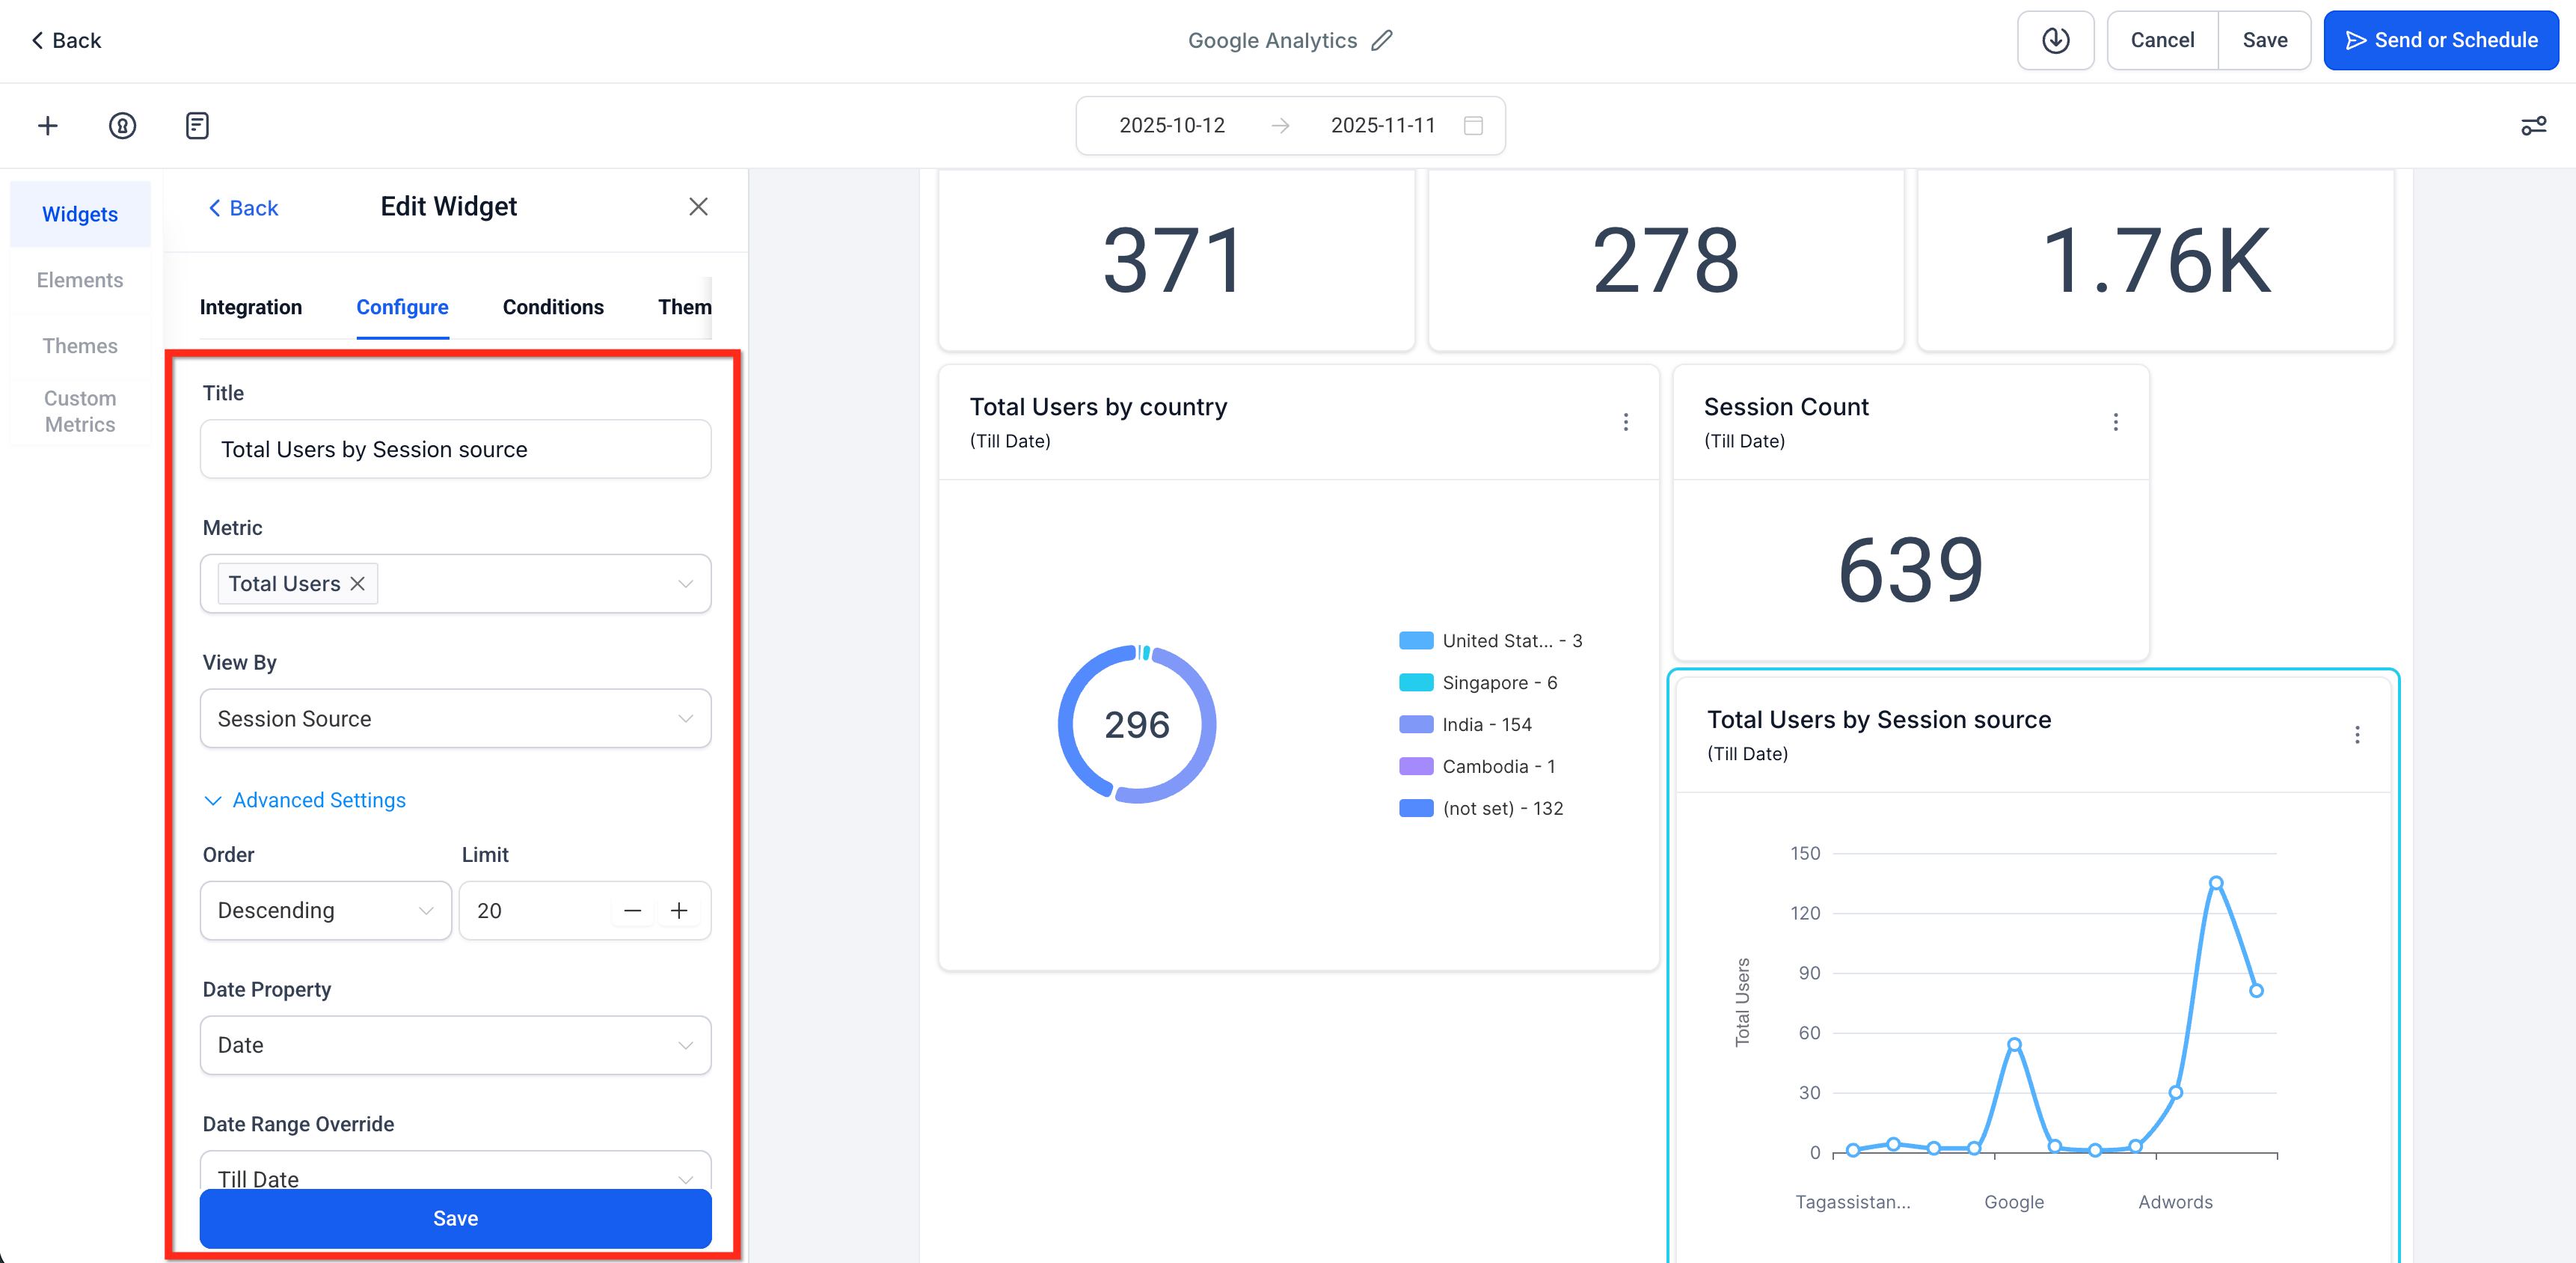Open the View By Session Source dropdown
The image size is (2576, 1263).
(455, 718)
